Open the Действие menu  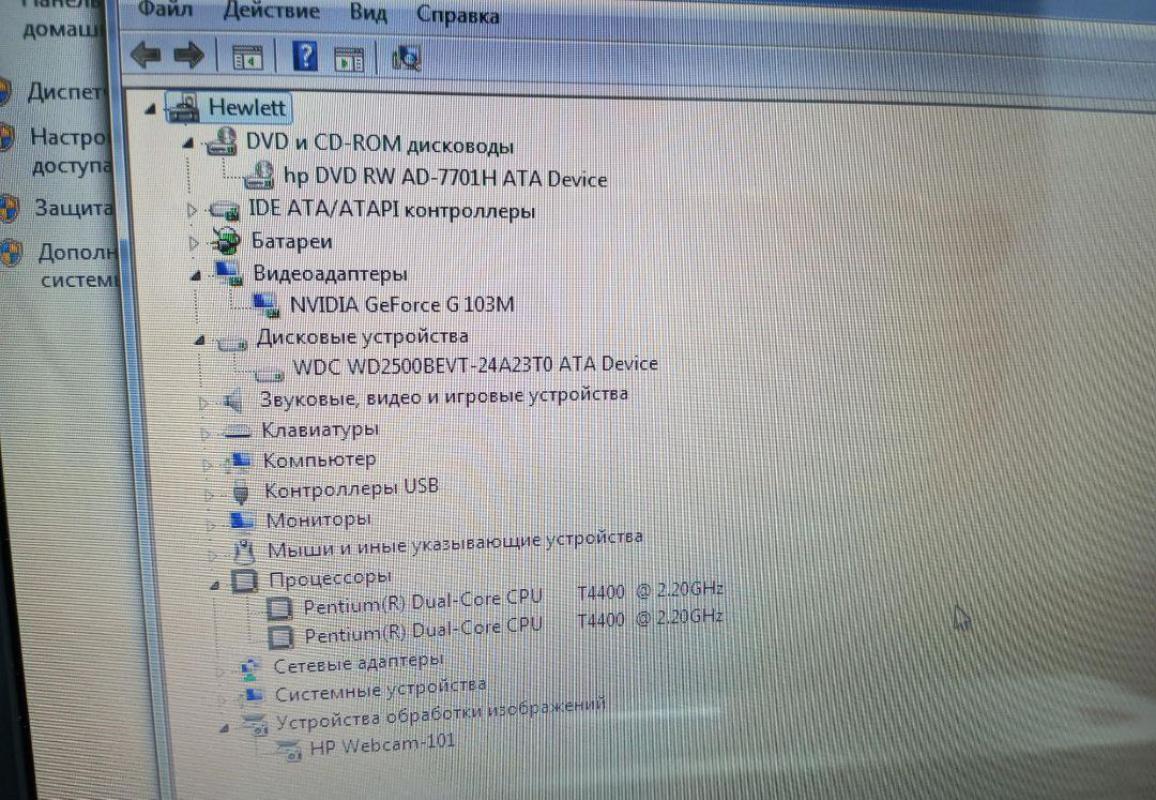tap(271, 13)
